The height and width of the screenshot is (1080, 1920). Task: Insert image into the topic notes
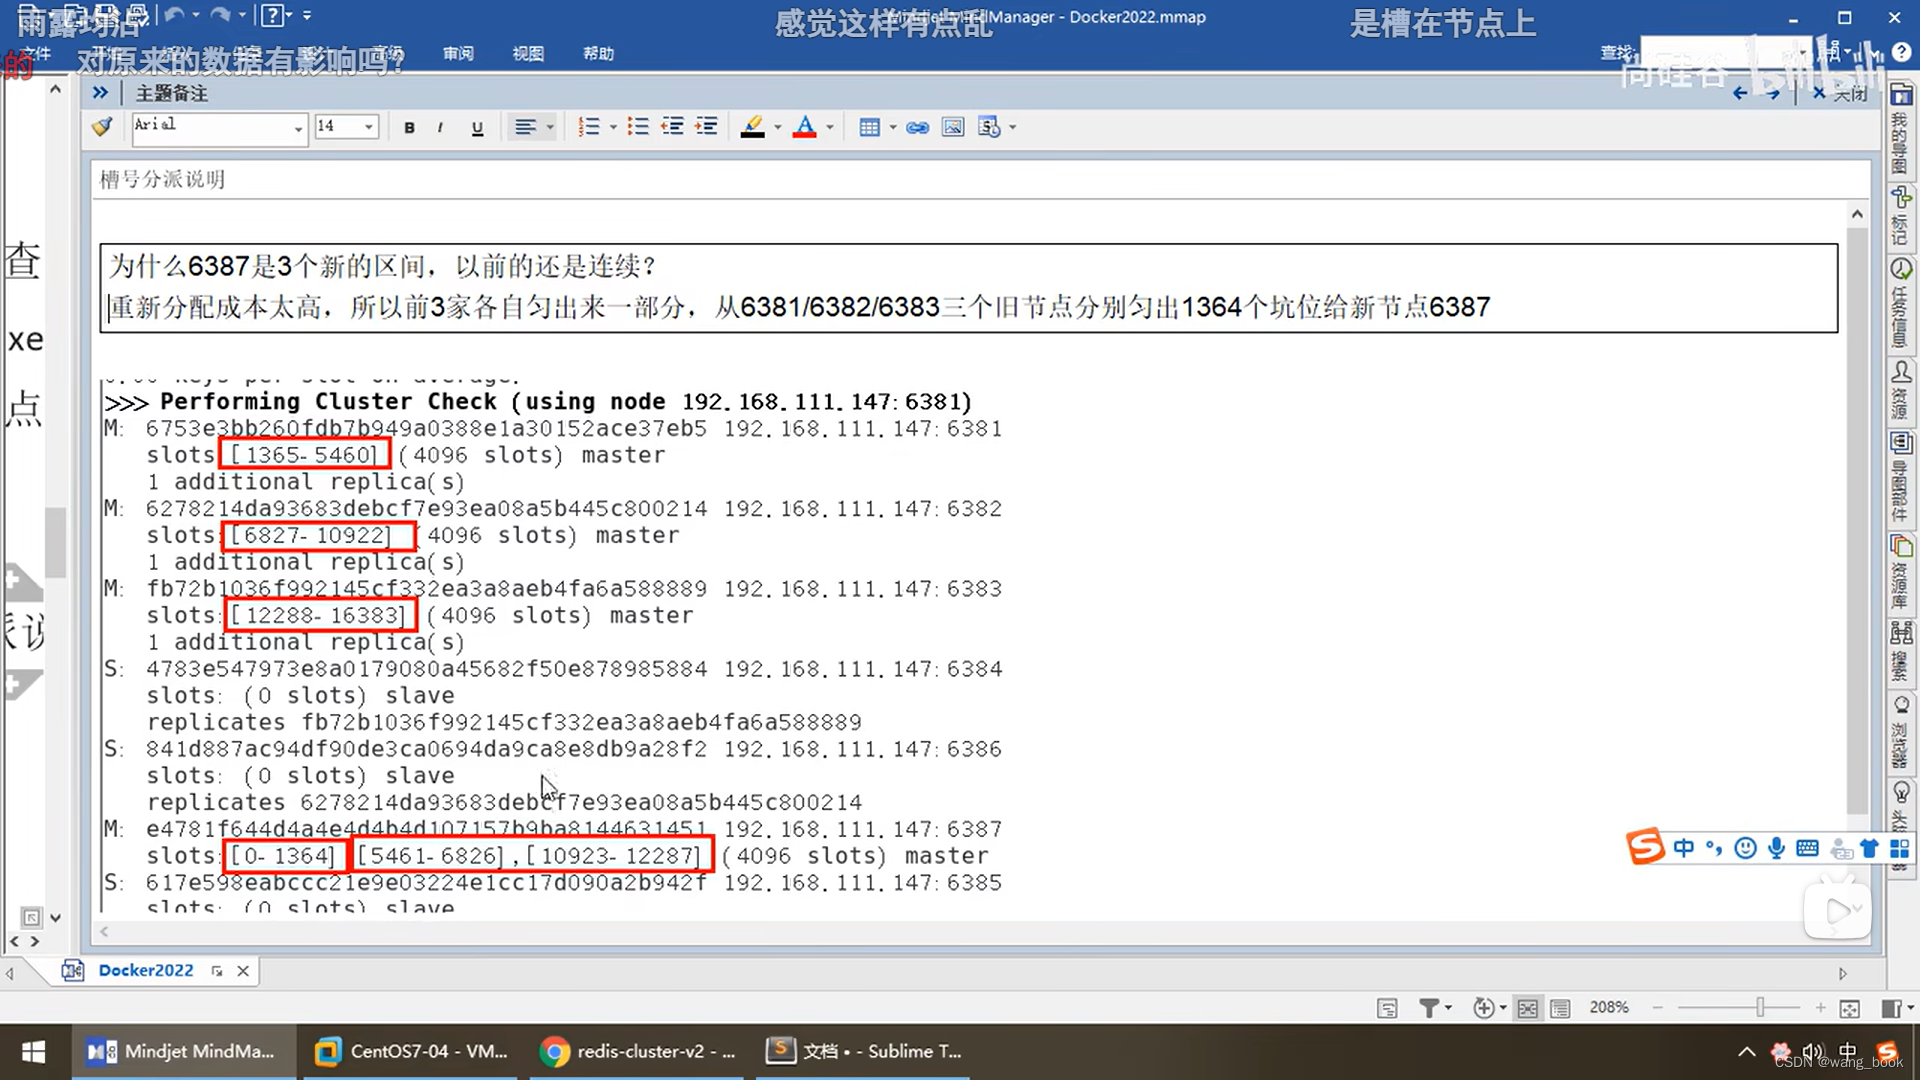(952, 127)
